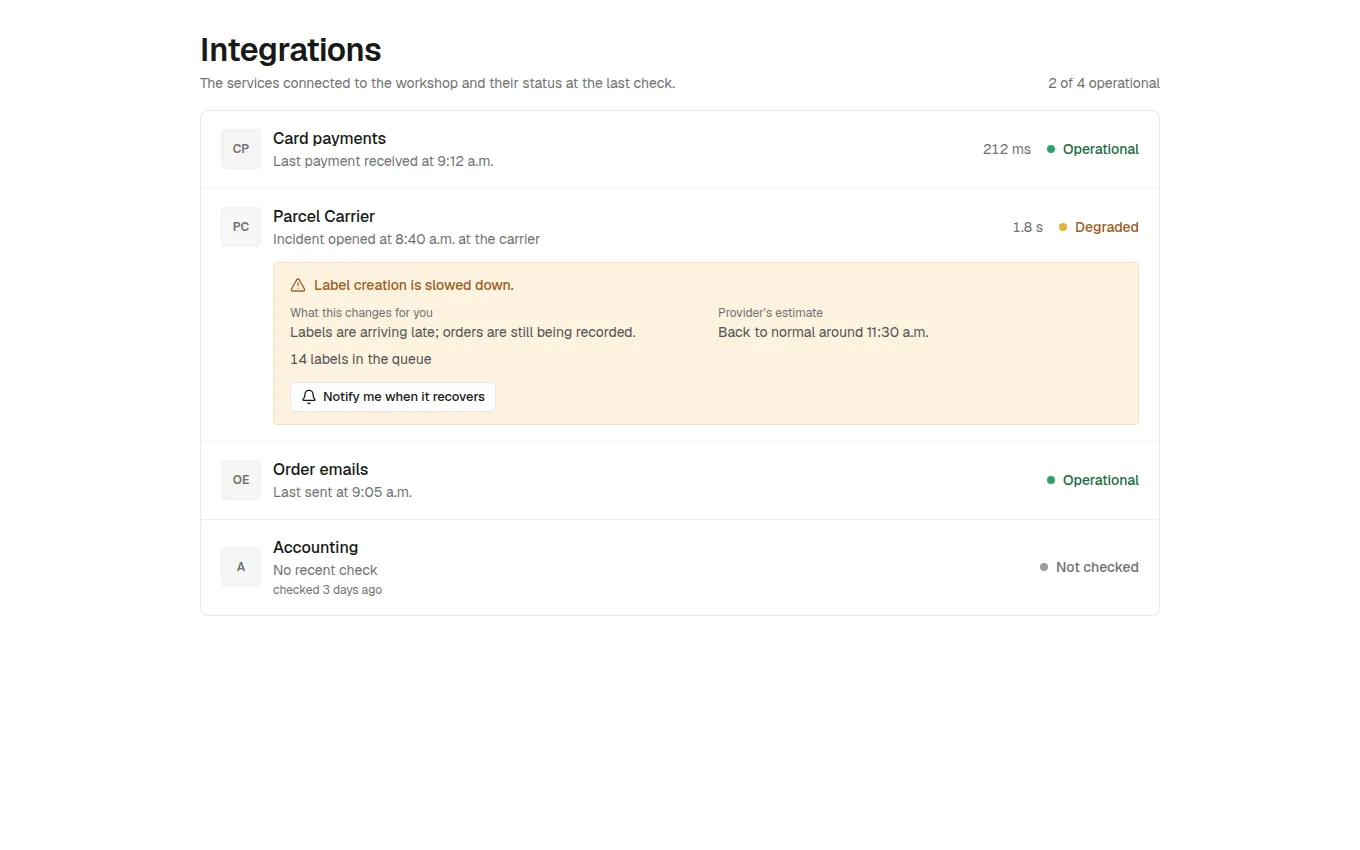The height and width of the screenshot is (850, 1360).
Task: Click the Integrations page heading
Action: 291,50
